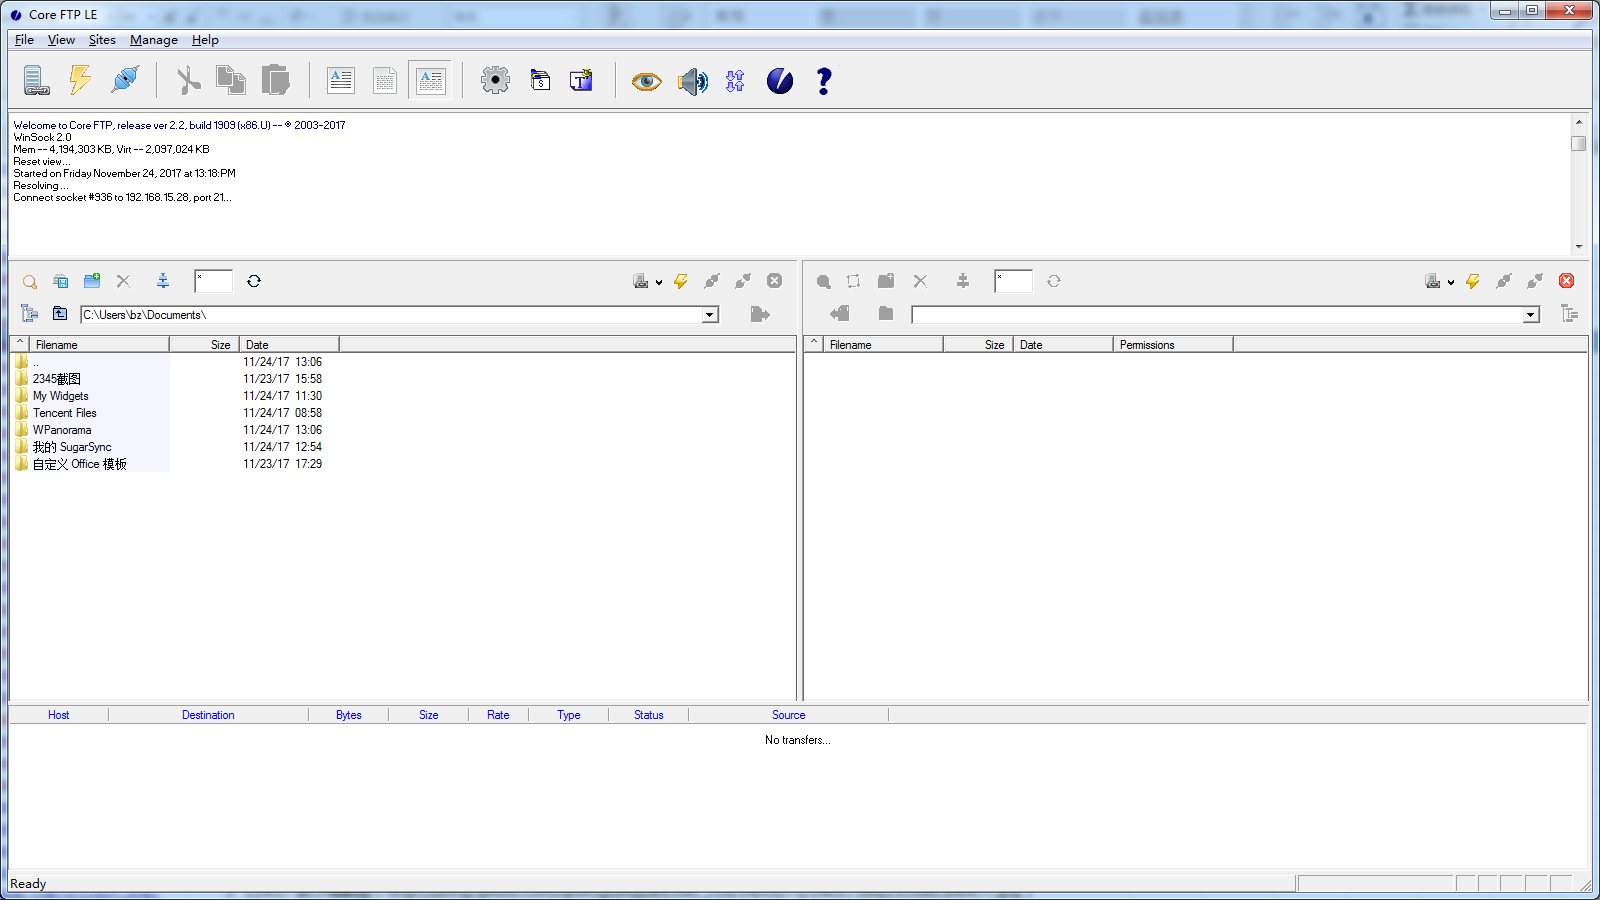Open Options via the gear icon
The height and width of the screenshot is (900, 1600).
click(495, 80)
